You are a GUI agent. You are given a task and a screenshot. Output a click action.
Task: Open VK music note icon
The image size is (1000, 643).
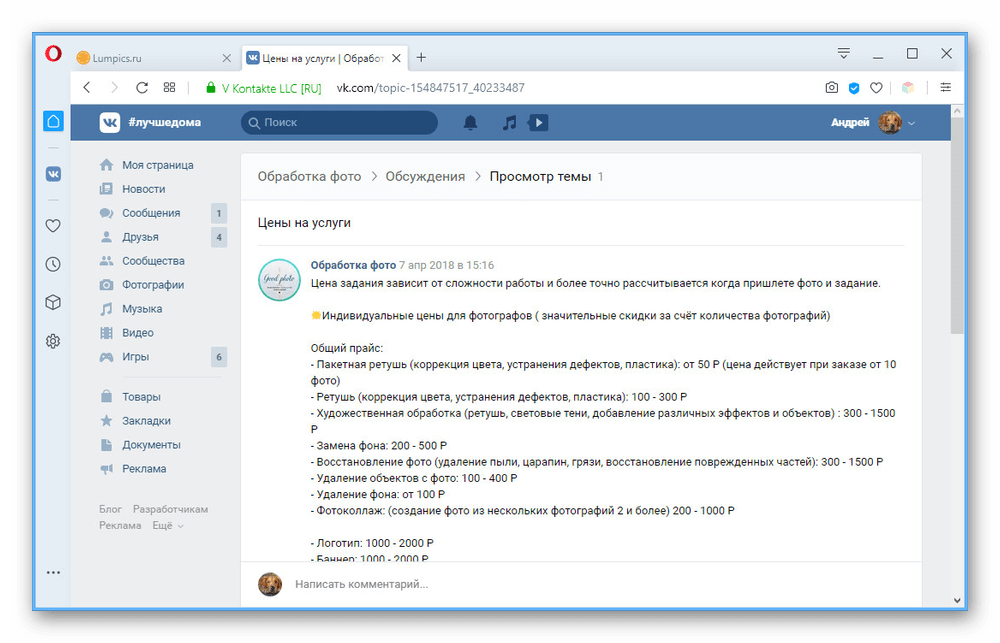click(509, 122)
